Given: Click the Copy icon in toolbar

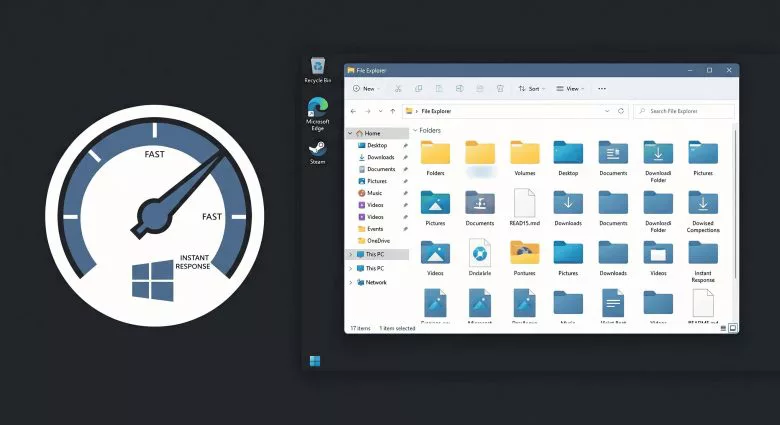Looking at the screenshot, I should tap(418, 89).
